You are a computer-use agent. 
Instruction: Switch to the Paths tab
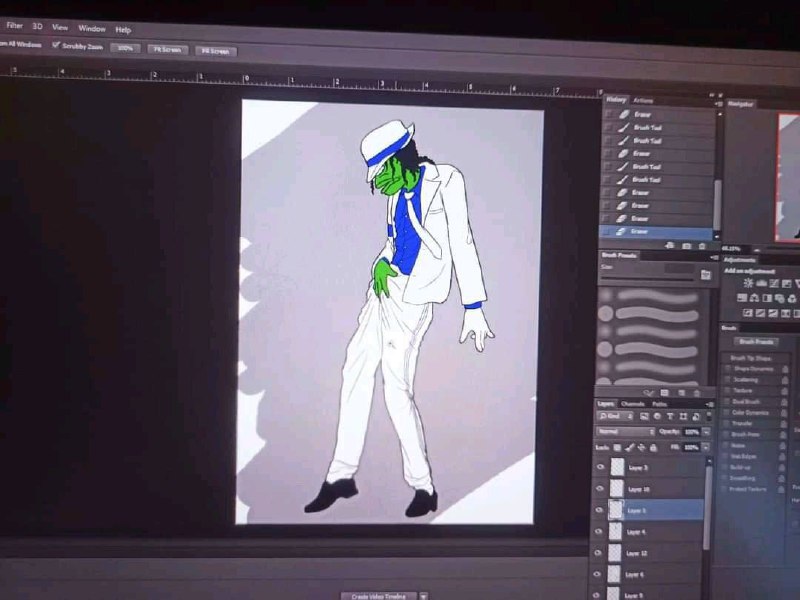coord(659,405)
